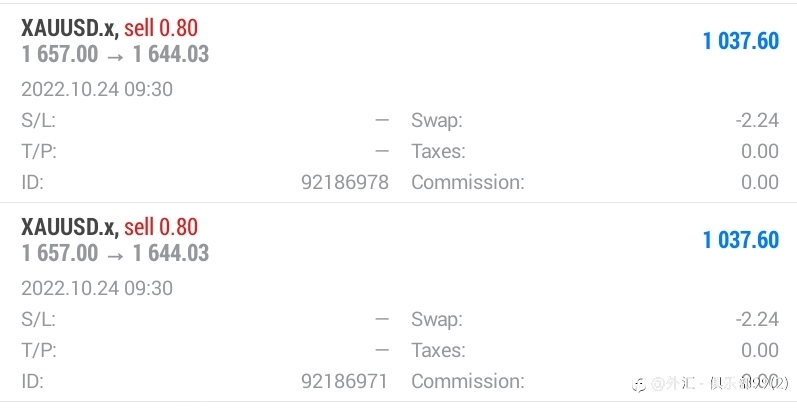Open the XAUUSD.x sell trade with ID 92186978
797x413 pixels.
pyautogui.click(x=398, y=104)
